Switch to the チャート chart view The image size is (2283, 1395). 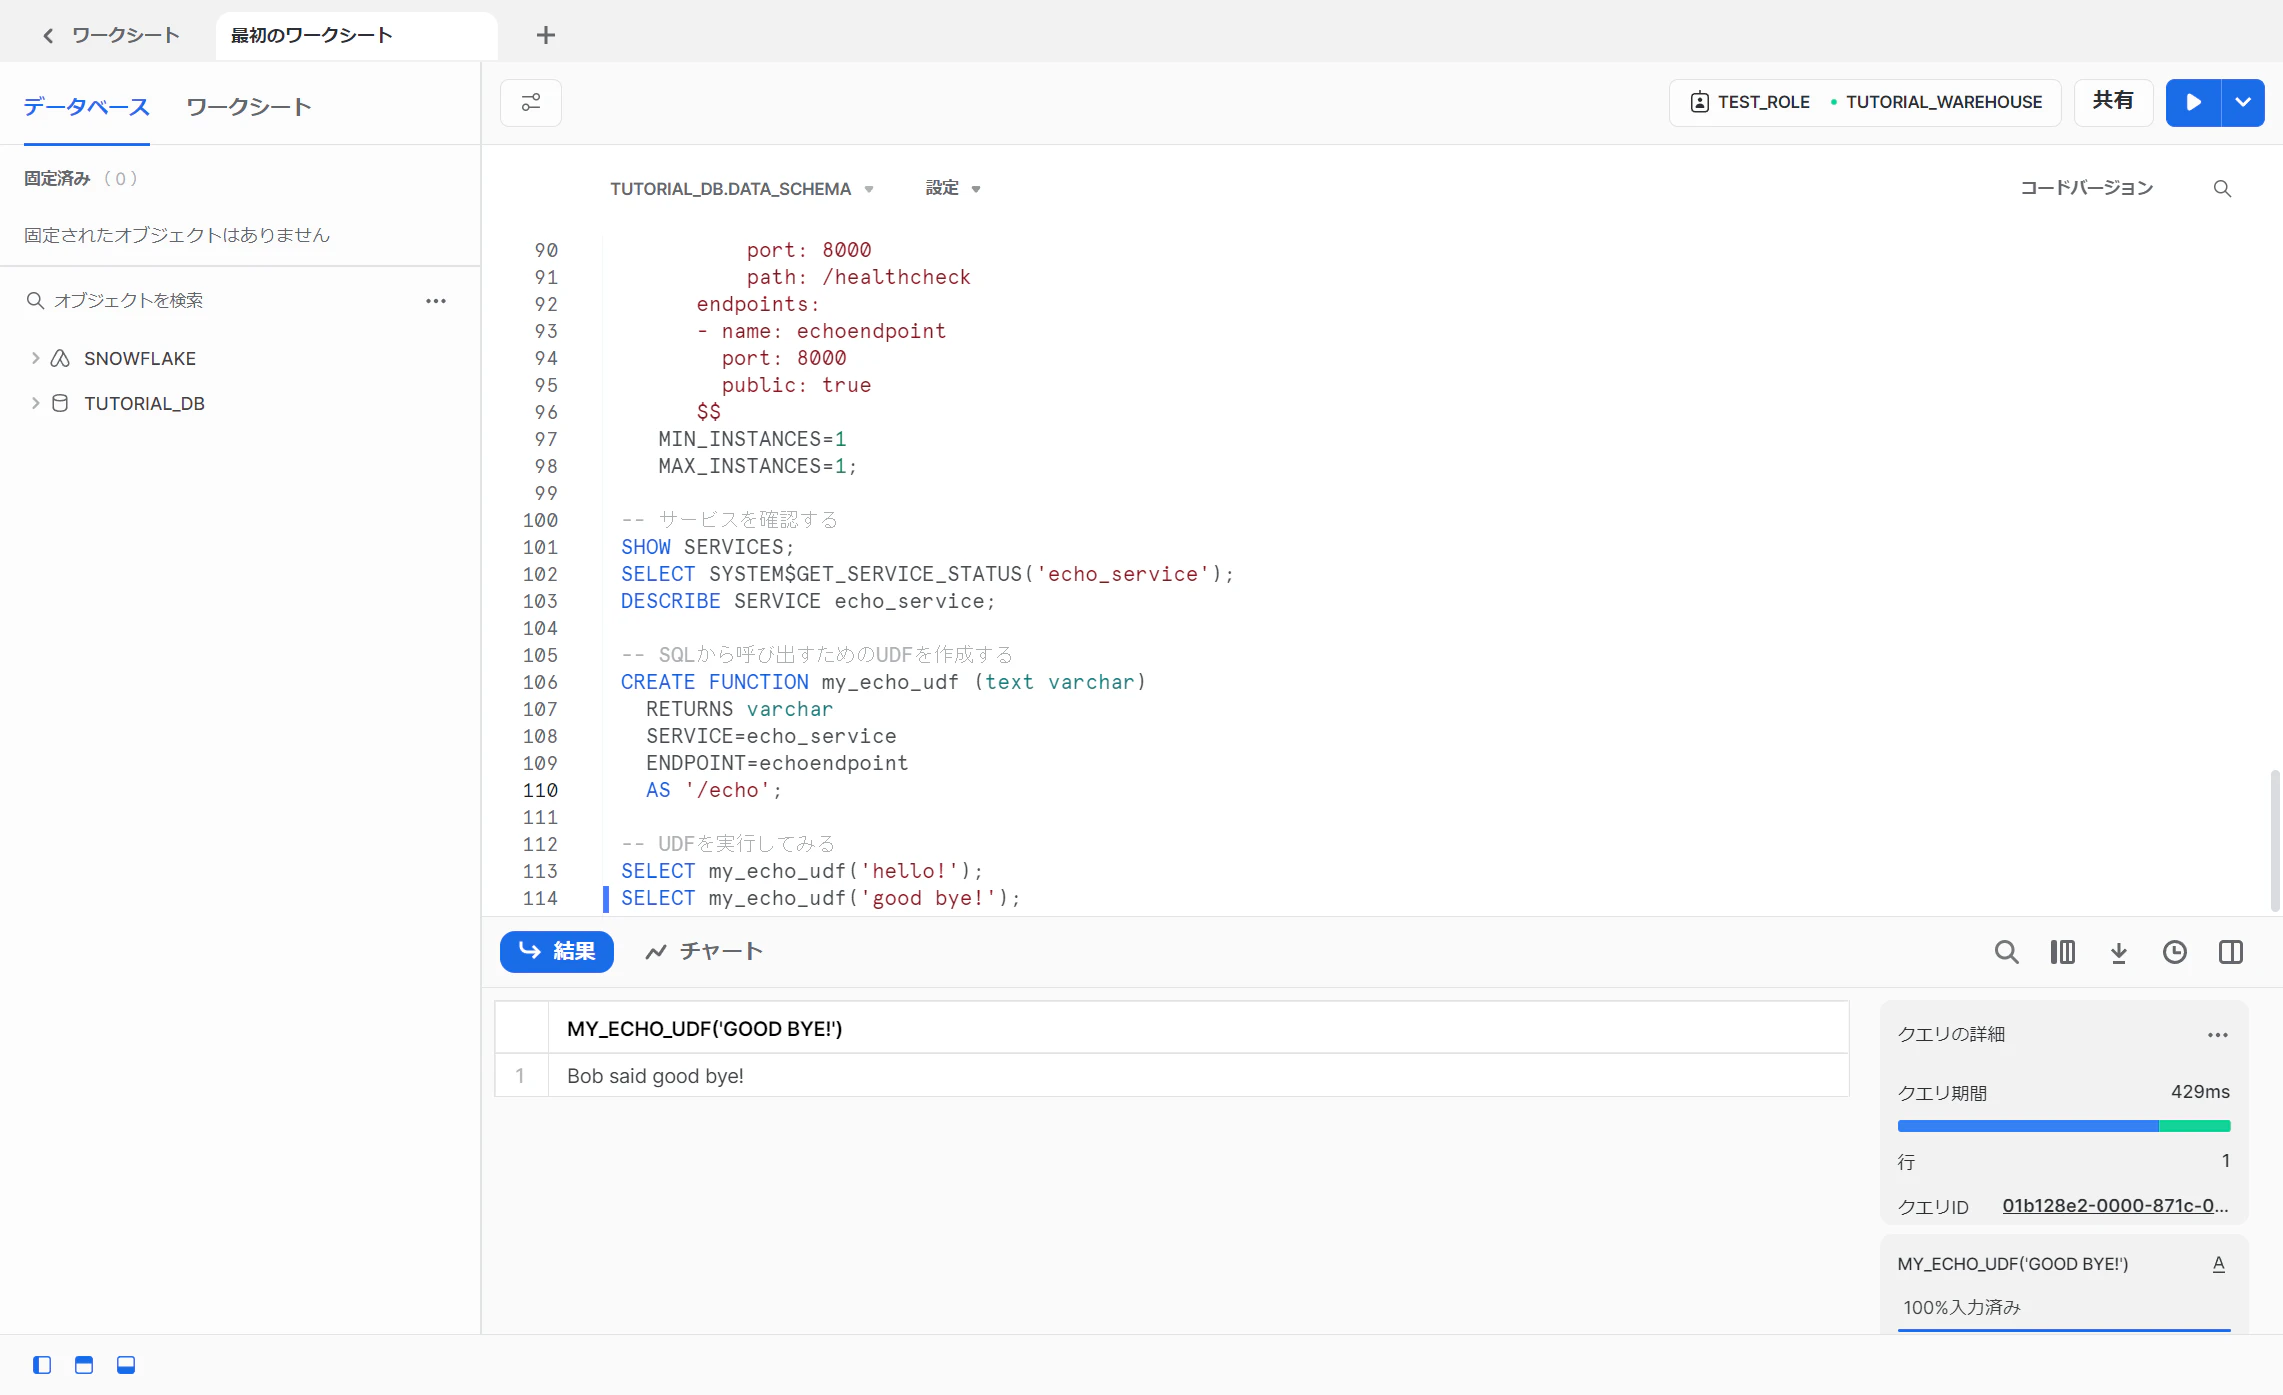[704, 951]
